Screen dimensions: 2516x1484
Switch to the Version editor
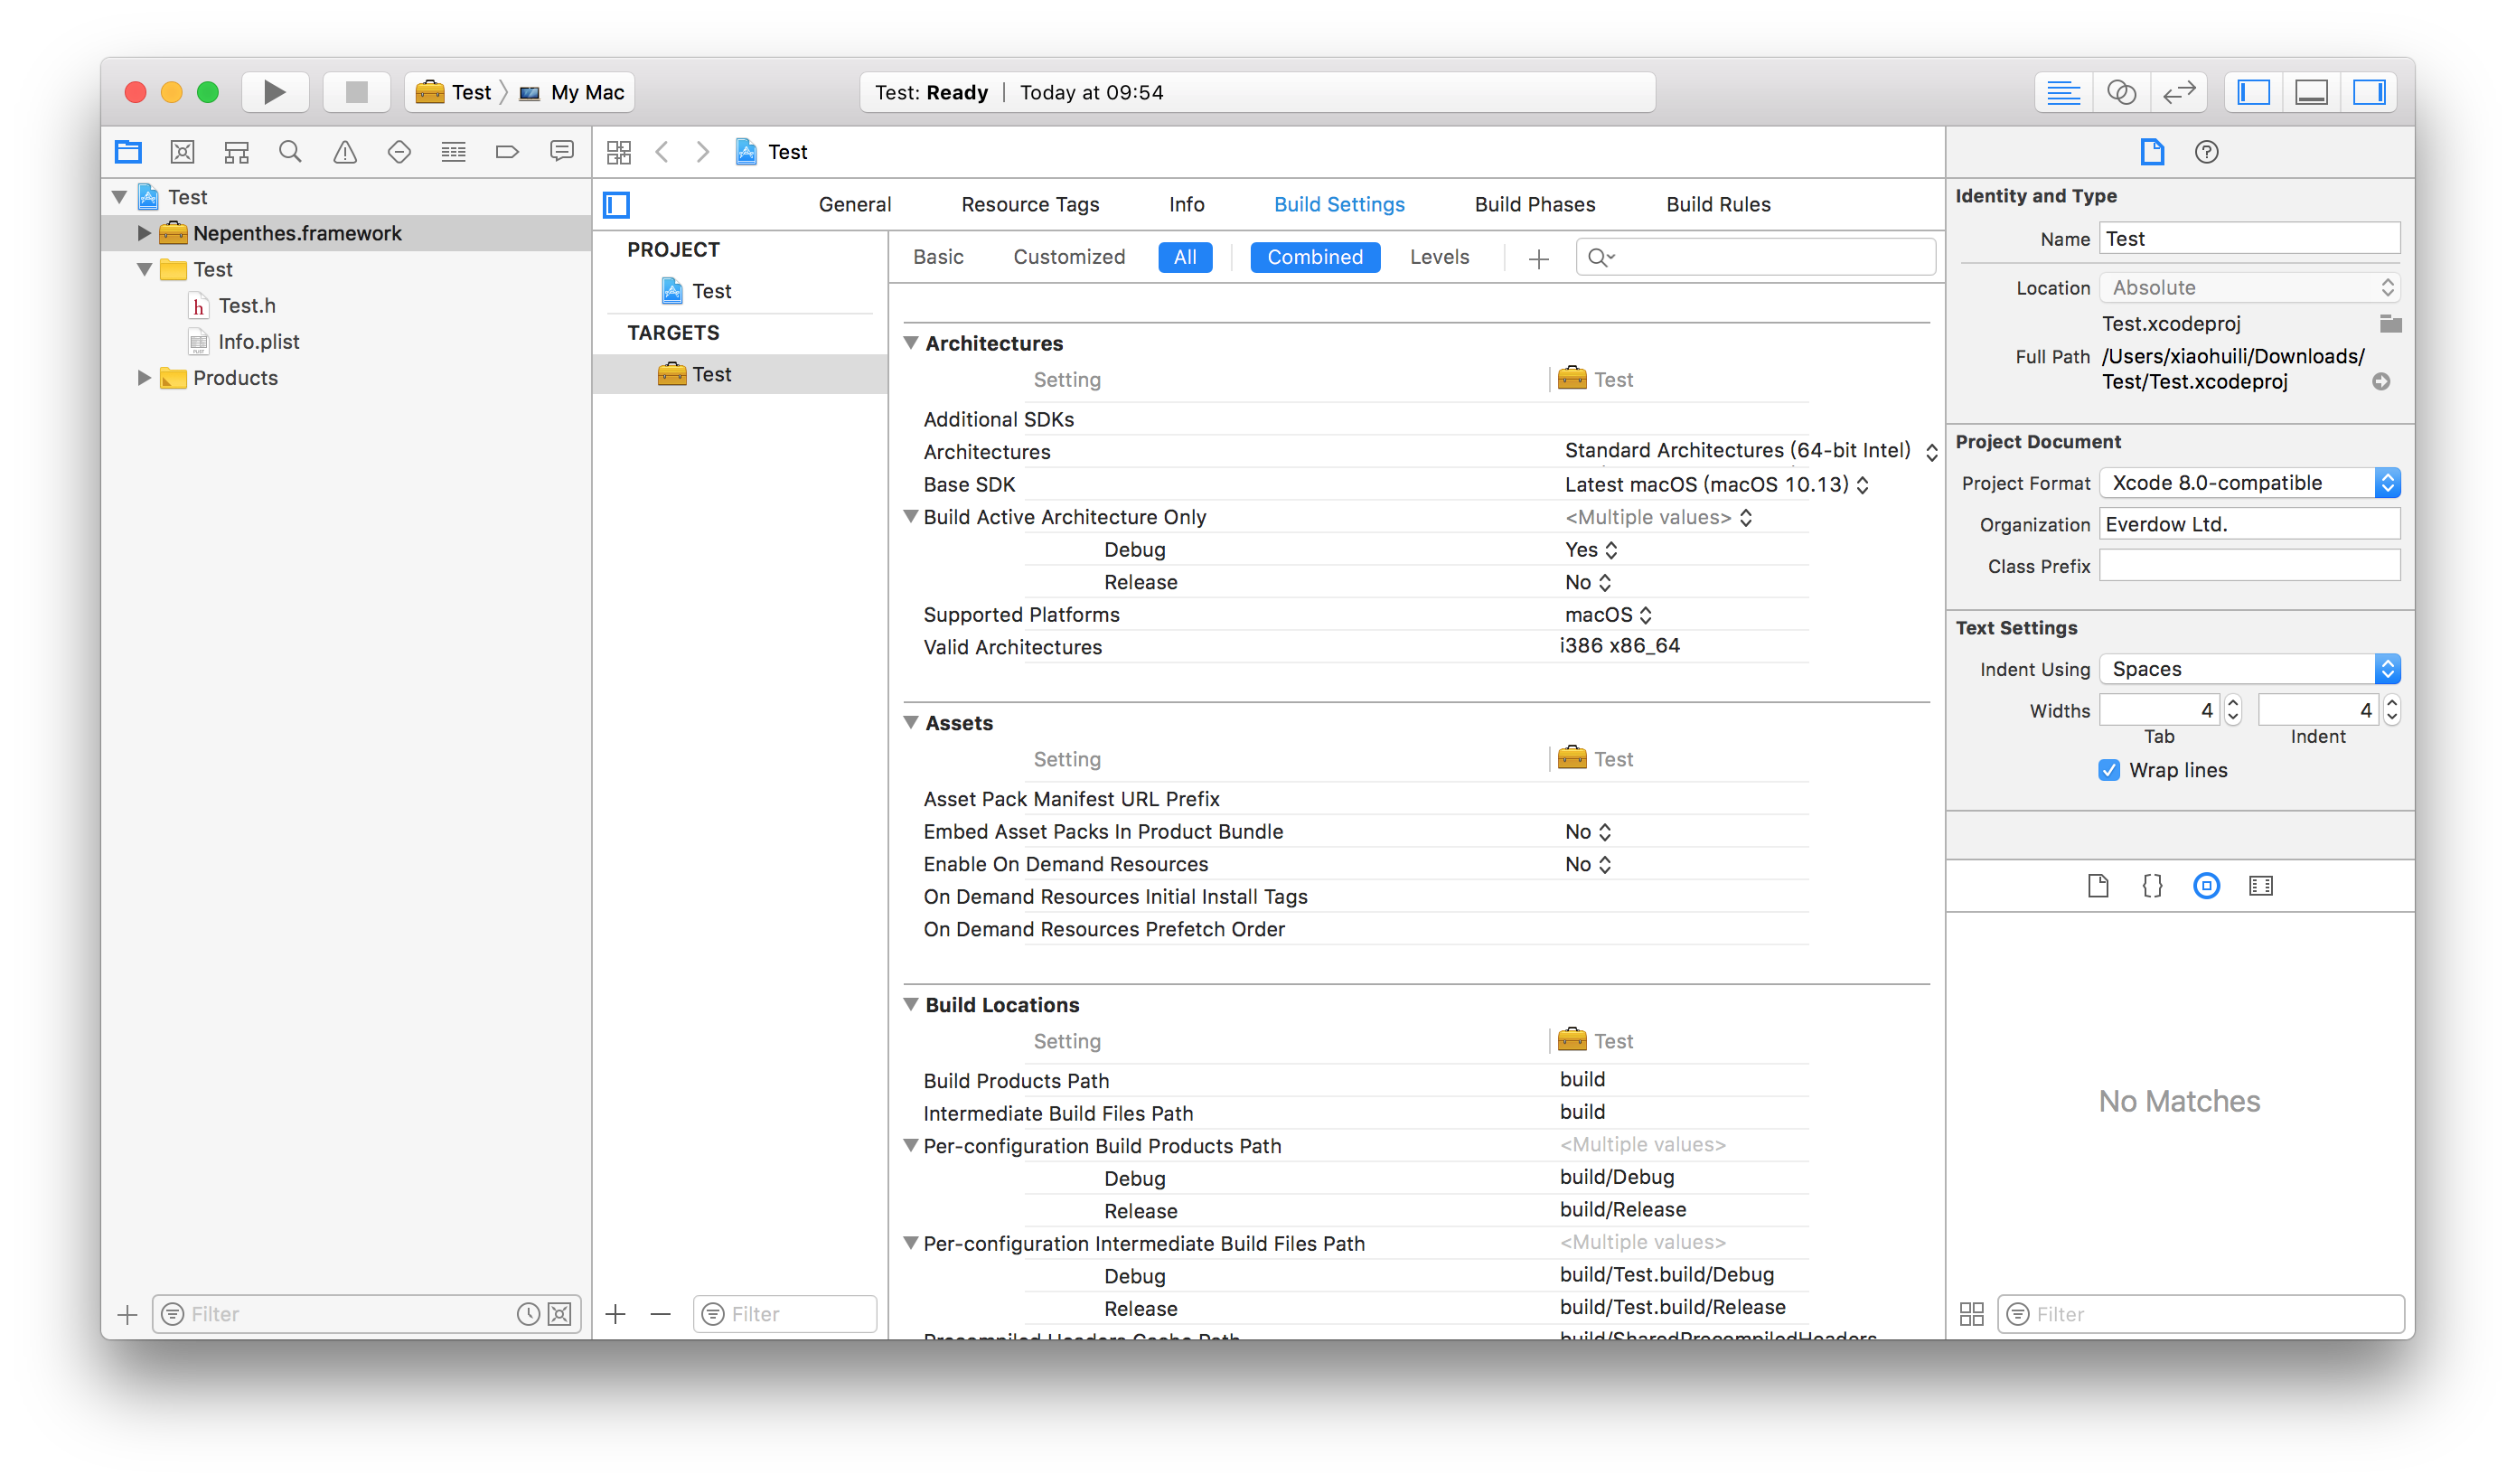2179,92
